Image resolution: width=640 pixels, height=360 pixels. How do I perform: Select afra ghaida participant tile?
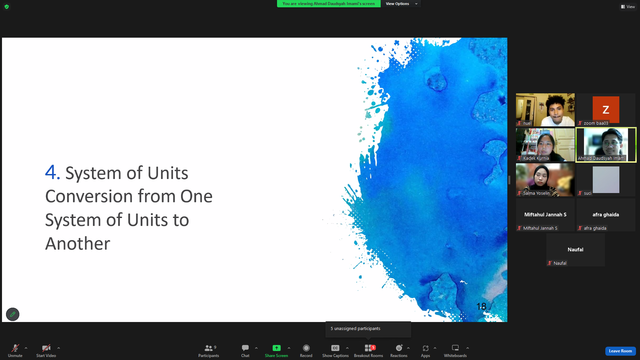point(606,215)
